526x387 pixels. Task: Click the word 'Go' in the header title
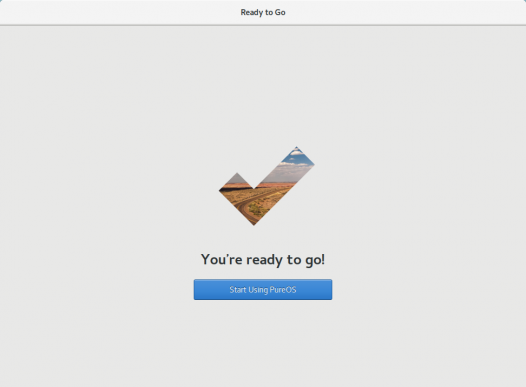(x=280, y=12)
